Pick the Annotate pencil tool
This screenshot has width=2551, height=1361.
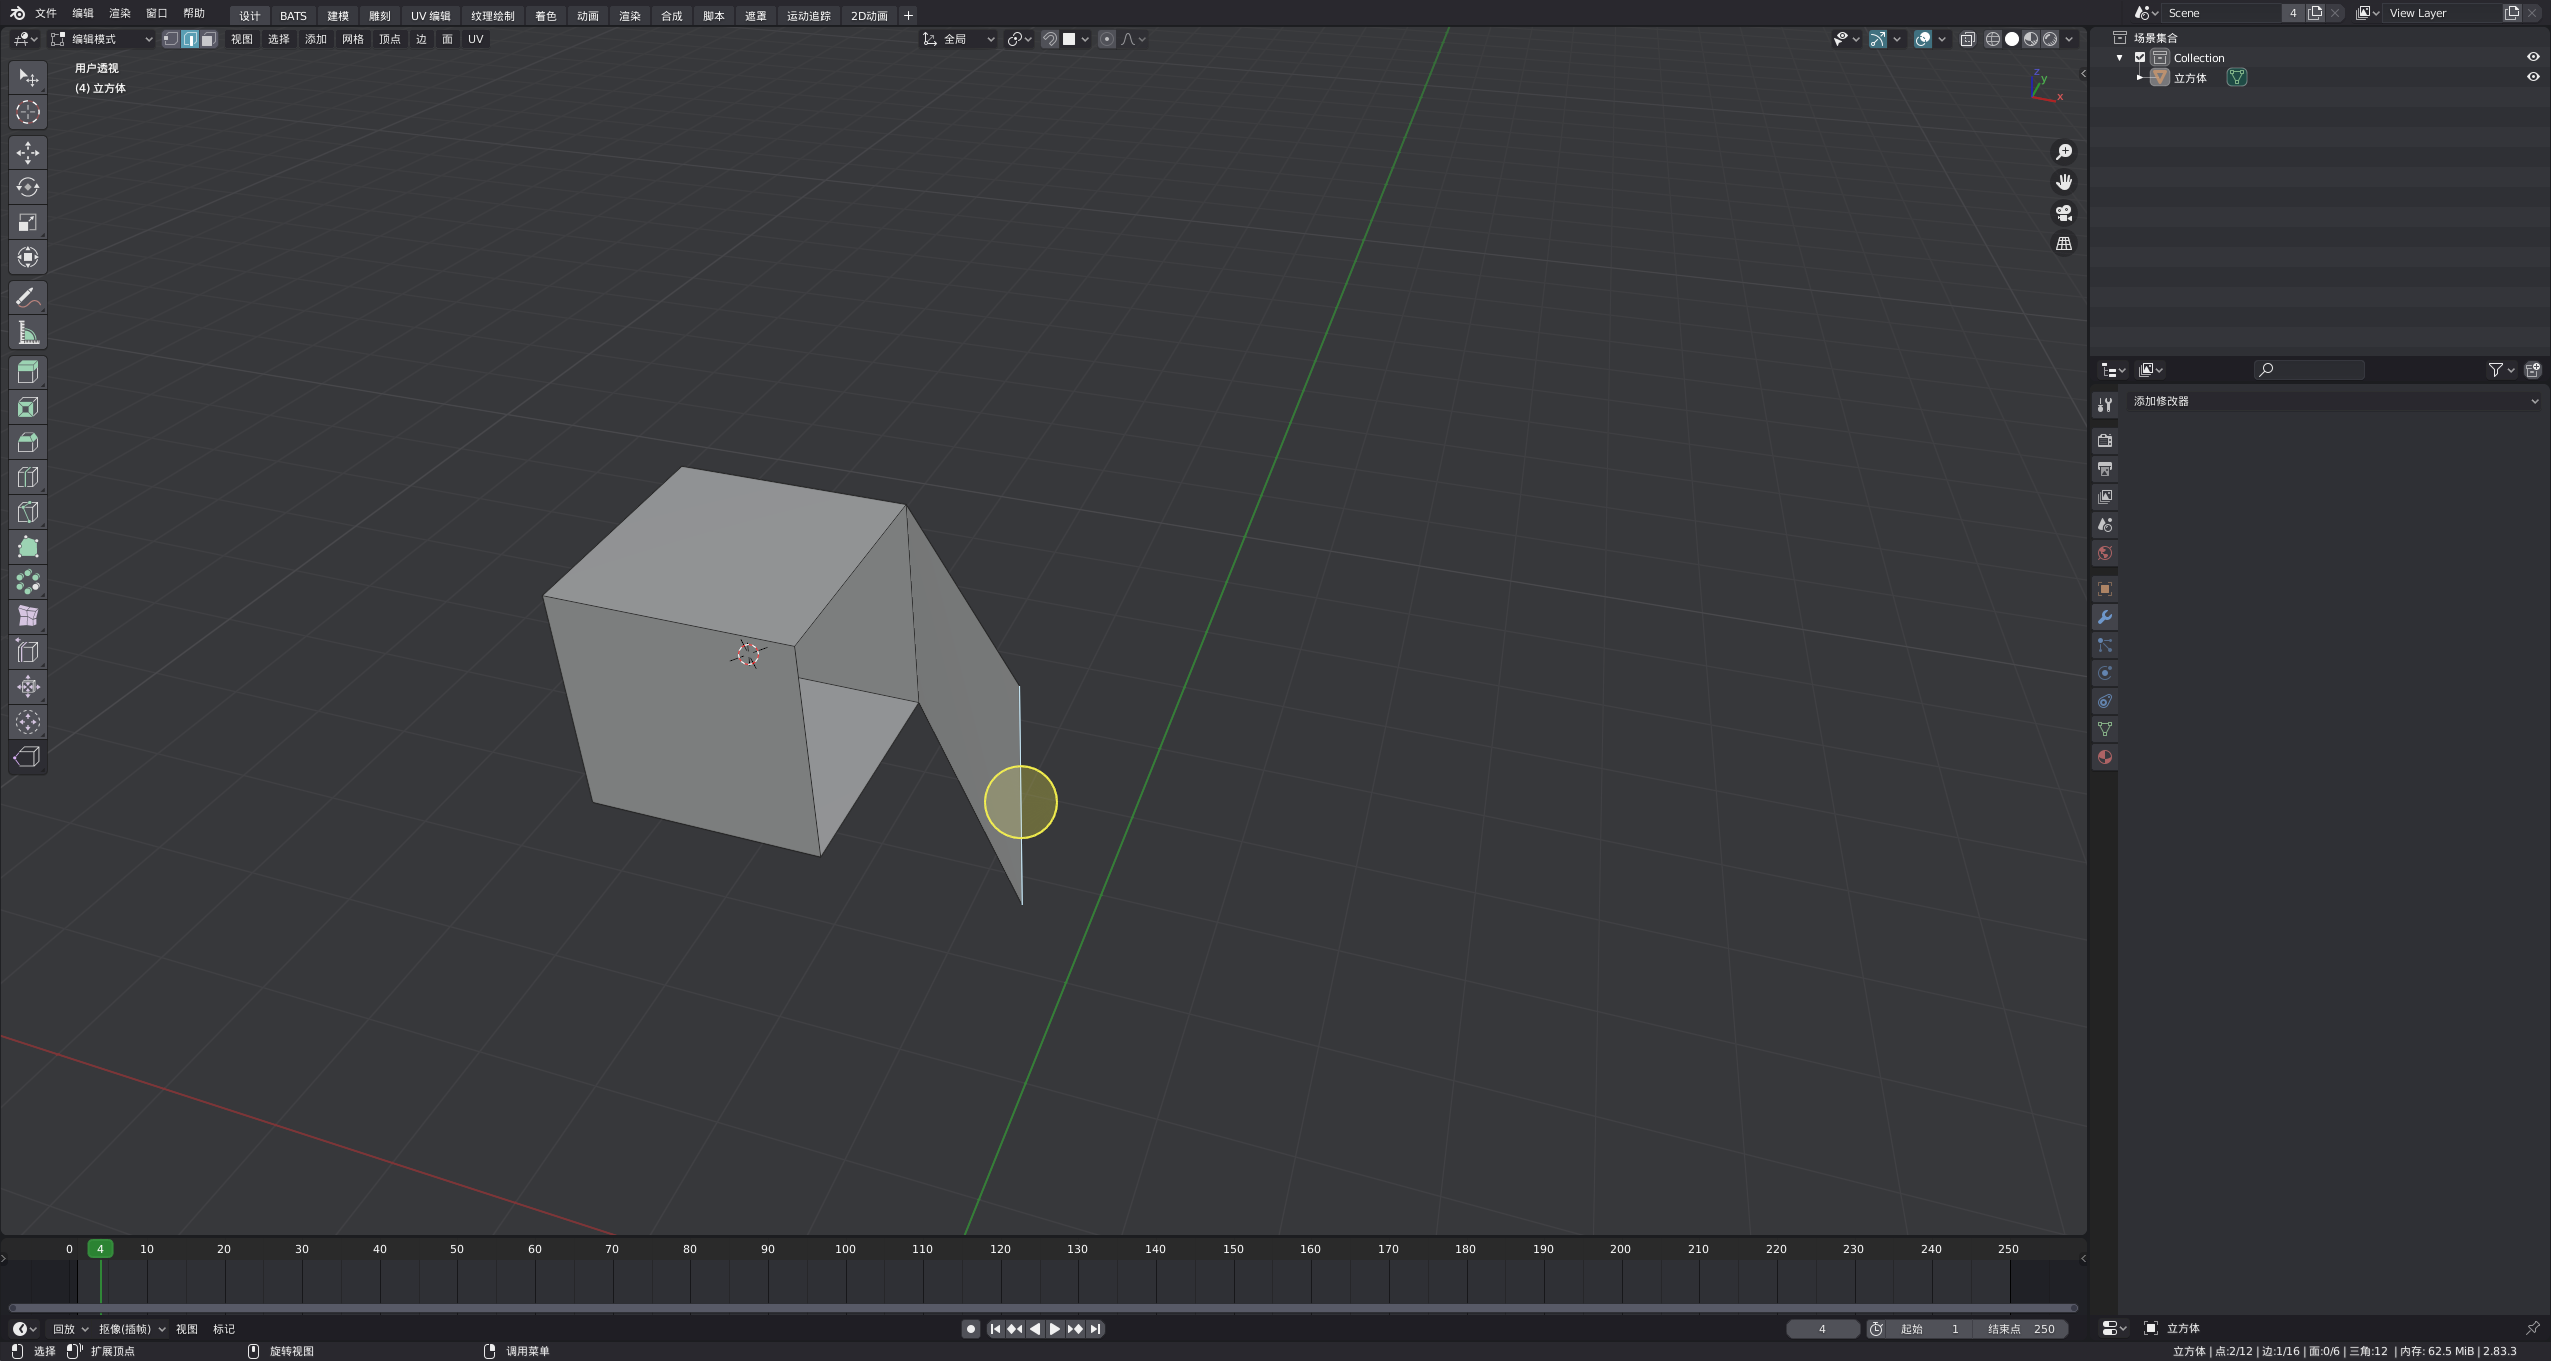point(28,297)
